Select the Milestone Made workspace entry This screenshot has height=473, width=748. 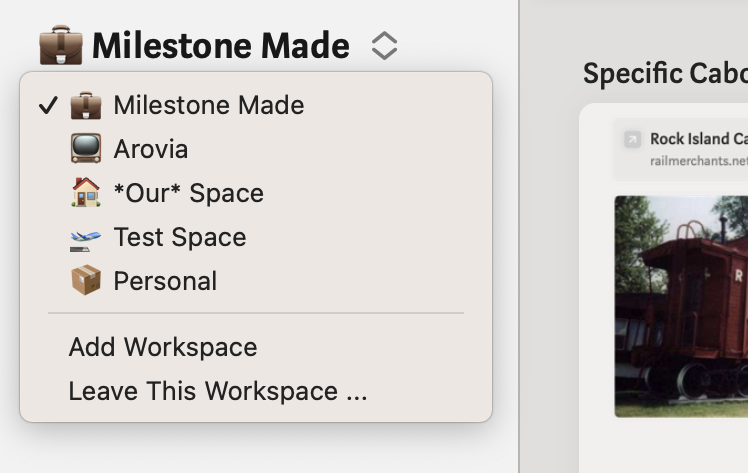pos(209,105)
